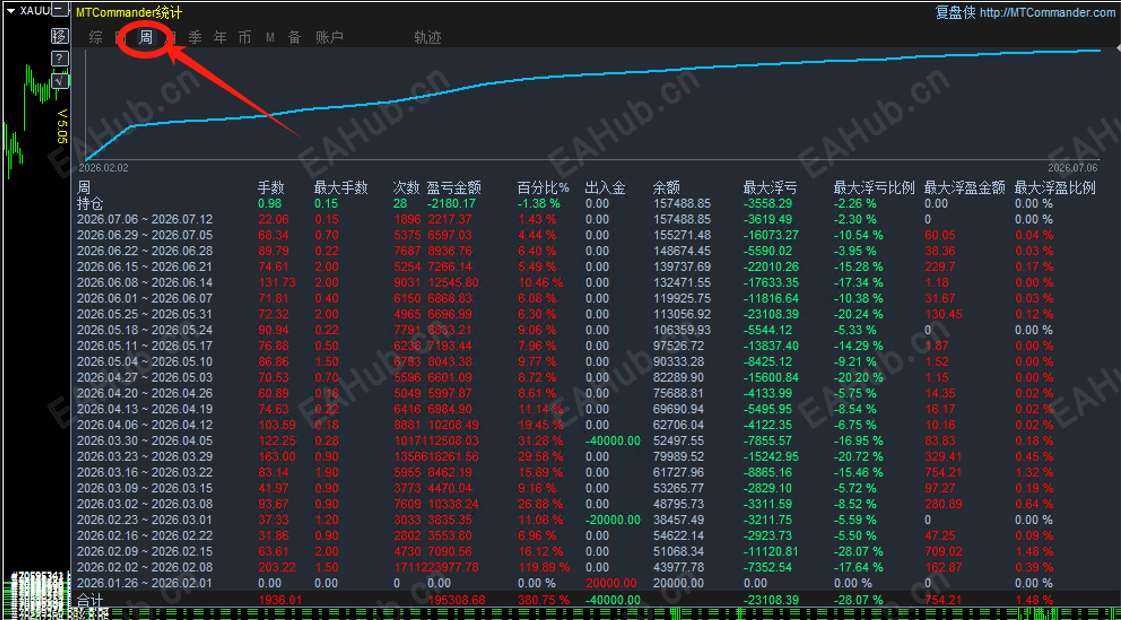Select week row 2026.06.08 ~ 2026.06.14
Screen dimensions: 1121x620
[144, 282]
